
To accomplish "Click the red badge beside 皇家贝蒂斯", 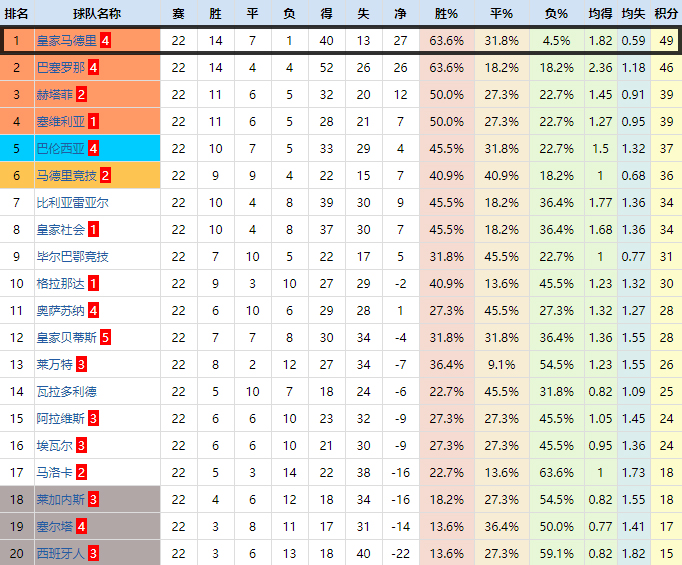I will 105,337.
